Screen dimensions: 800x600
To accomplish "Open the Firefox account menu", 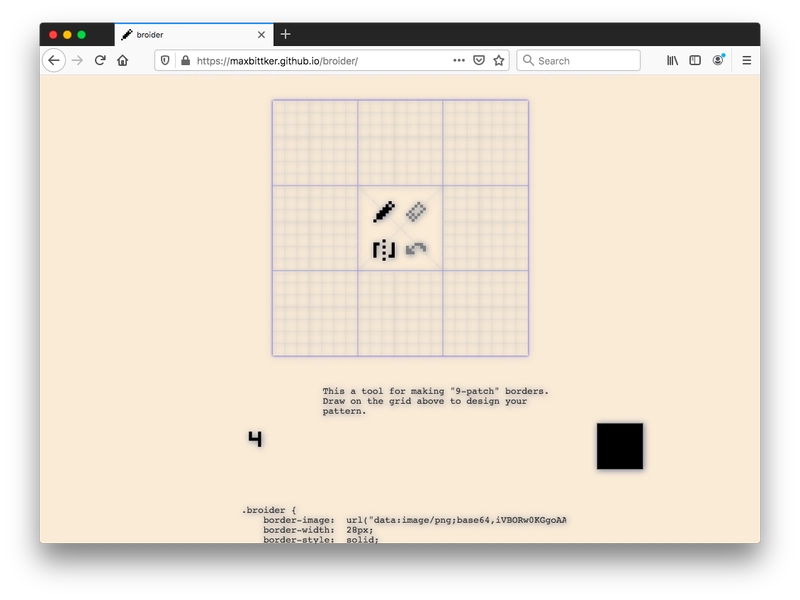I will pos(718,60).
